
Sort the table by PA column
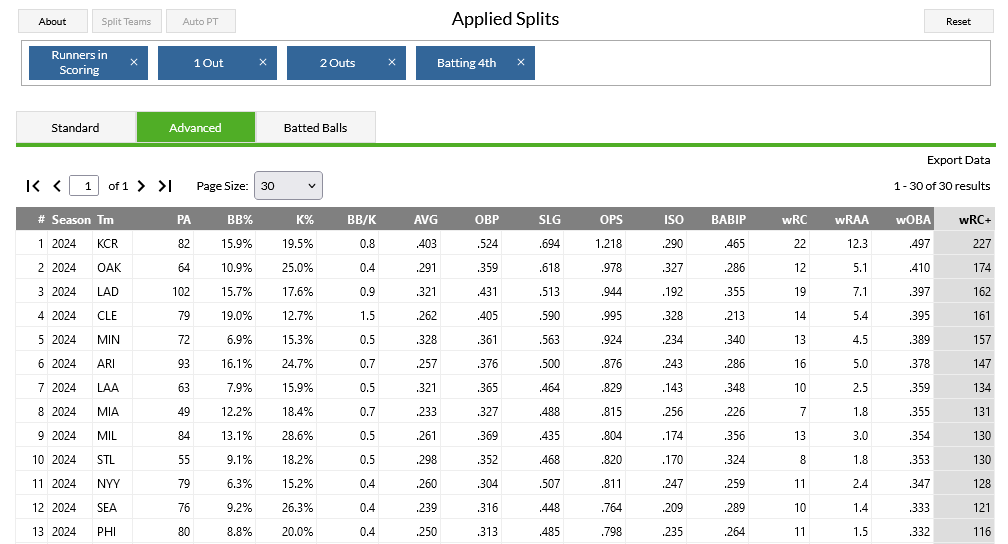pos(183,220)
